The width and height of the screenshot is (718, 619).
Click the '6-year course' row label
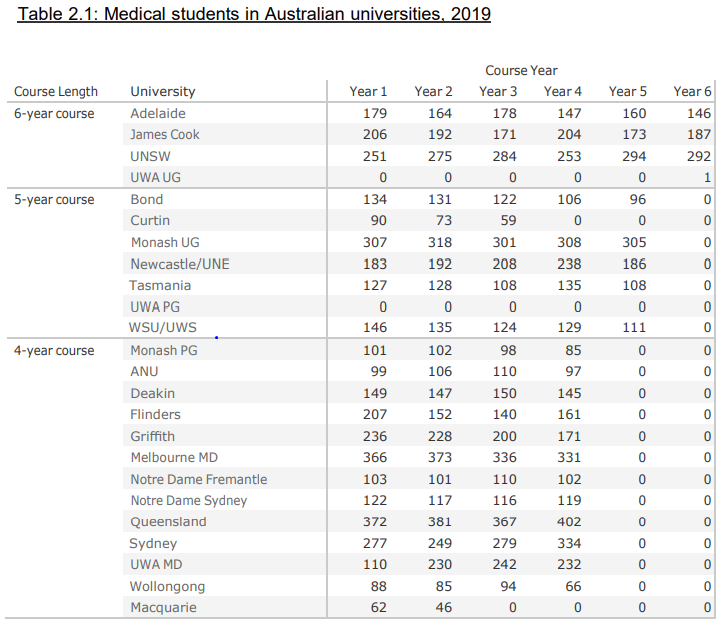[x=54, y=114]
